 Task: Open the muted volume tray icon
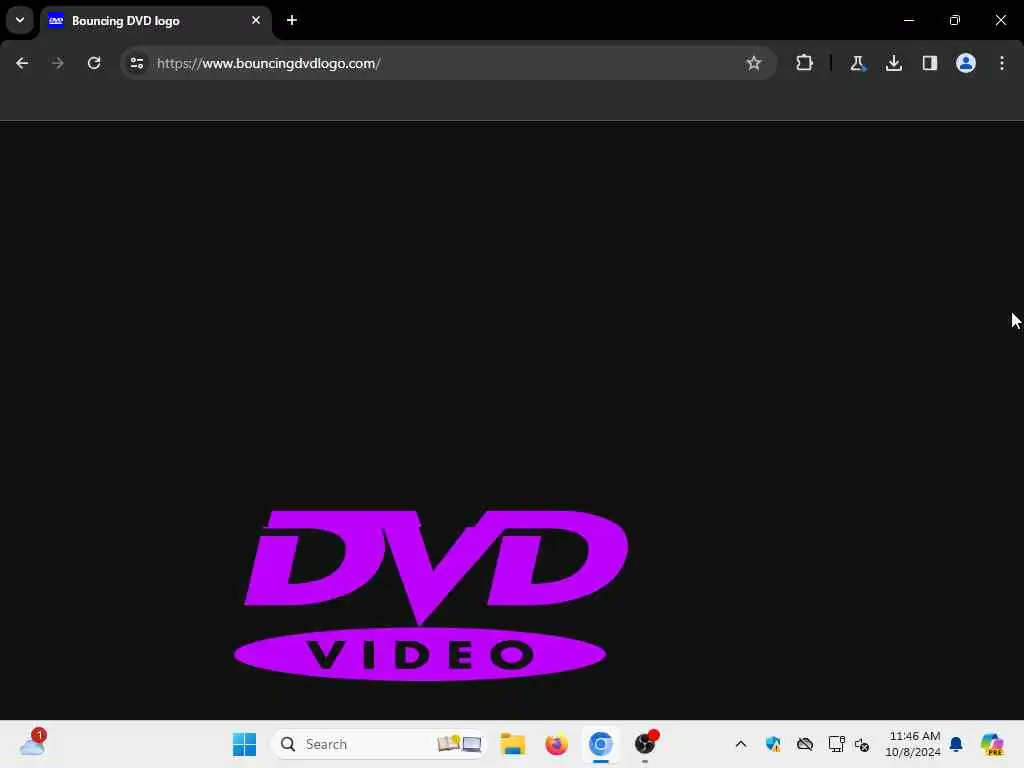click(861, 744)
